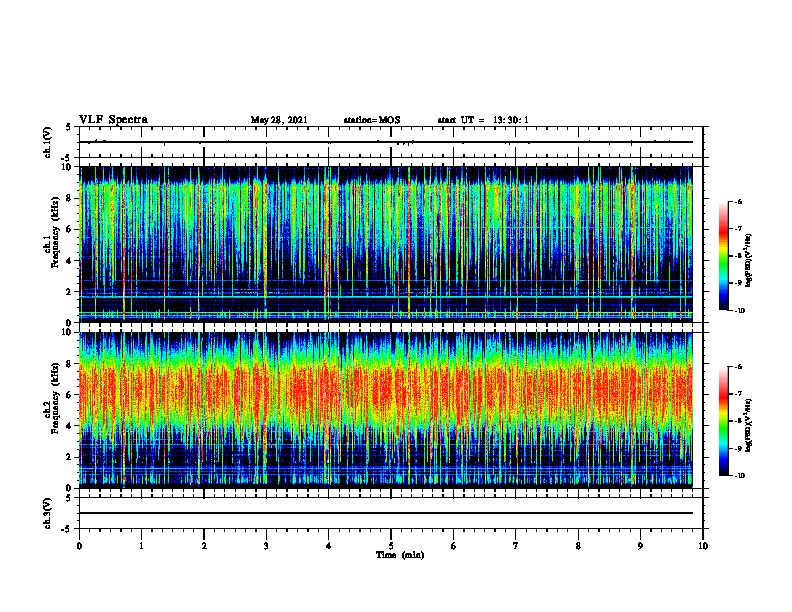Click the ch.2 frequency tick label "8"
The image size is (792, 612).
coord(70,364)
